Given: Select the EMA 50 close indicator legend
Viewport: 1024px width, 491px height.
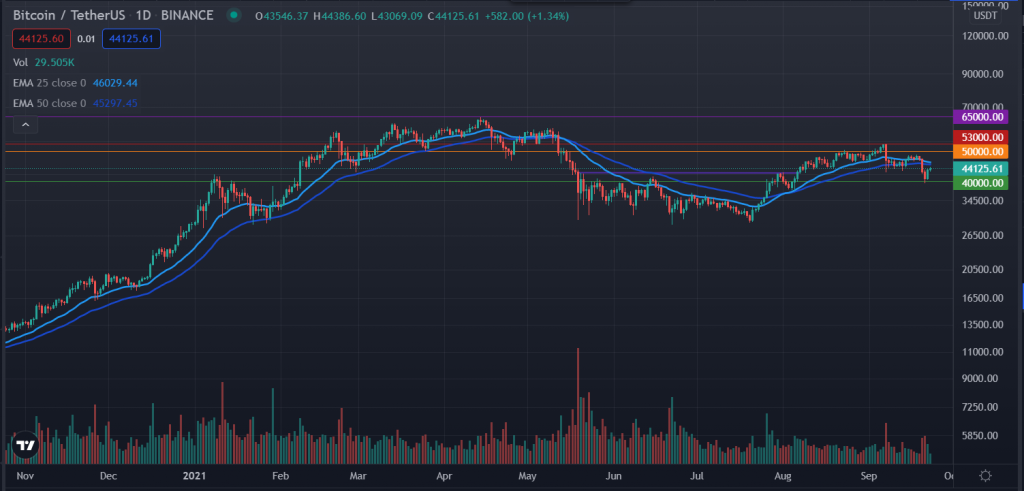Looking at the screenshot, I should pyautogui.click(x=74, y=103).
